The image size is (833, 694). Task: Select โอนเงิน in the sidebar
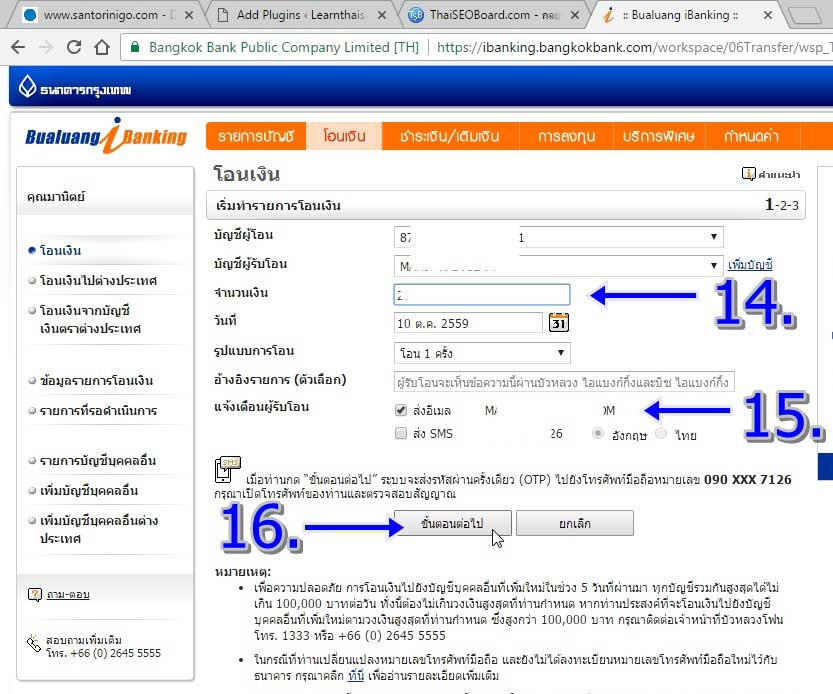[61, 250]
